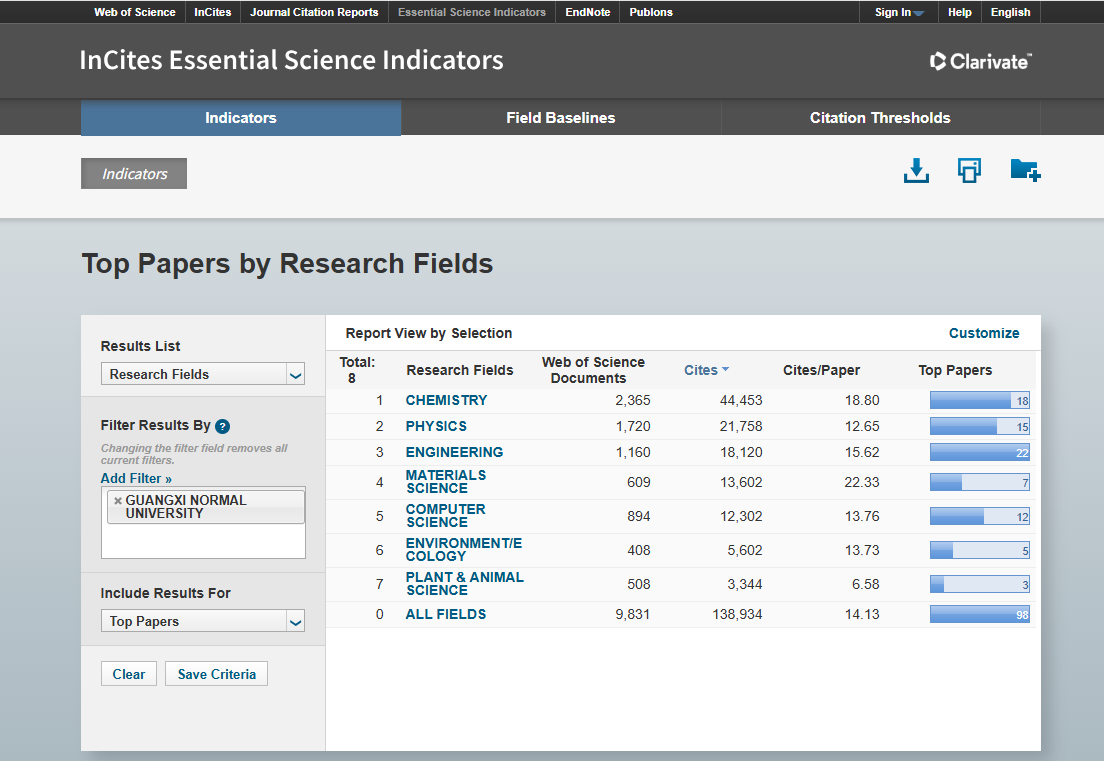Screen dimensions: 1104x761
Task: Click the Indicators breadcrumb button
Action: click(134, 174)
